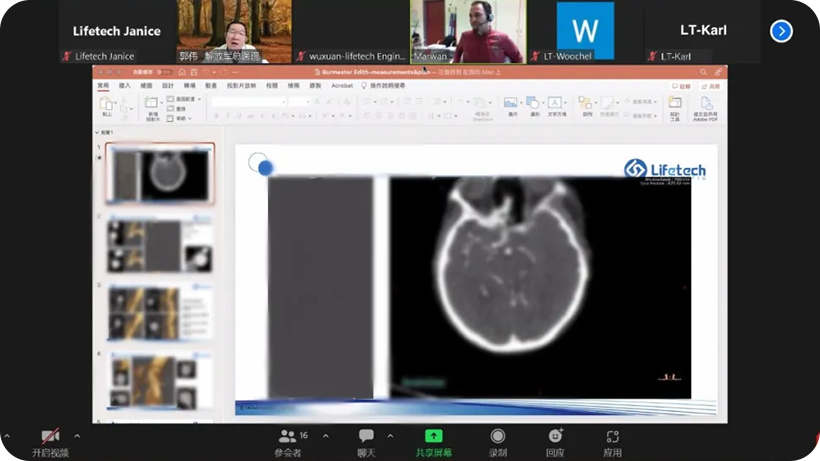Select the first slide thumbnail
Image resolution: width=820 pixels, height=461 pixels.
click(x=160, y=175)
